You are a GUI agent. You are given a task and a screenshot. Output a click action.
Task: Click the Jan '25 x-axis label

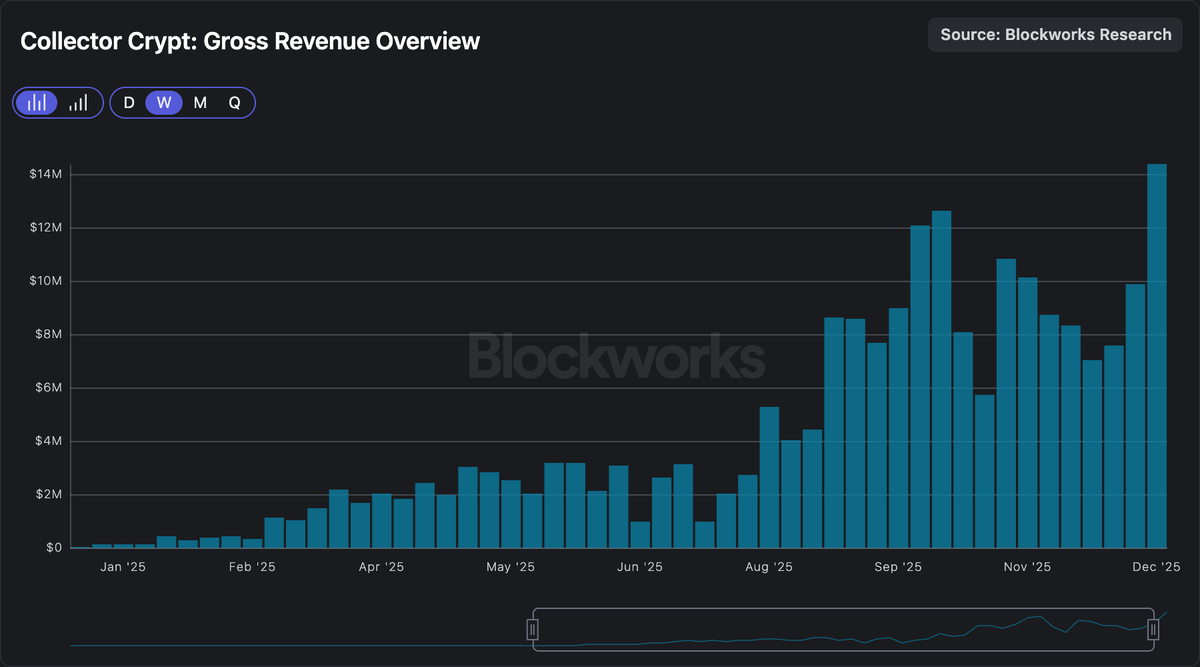124,567
